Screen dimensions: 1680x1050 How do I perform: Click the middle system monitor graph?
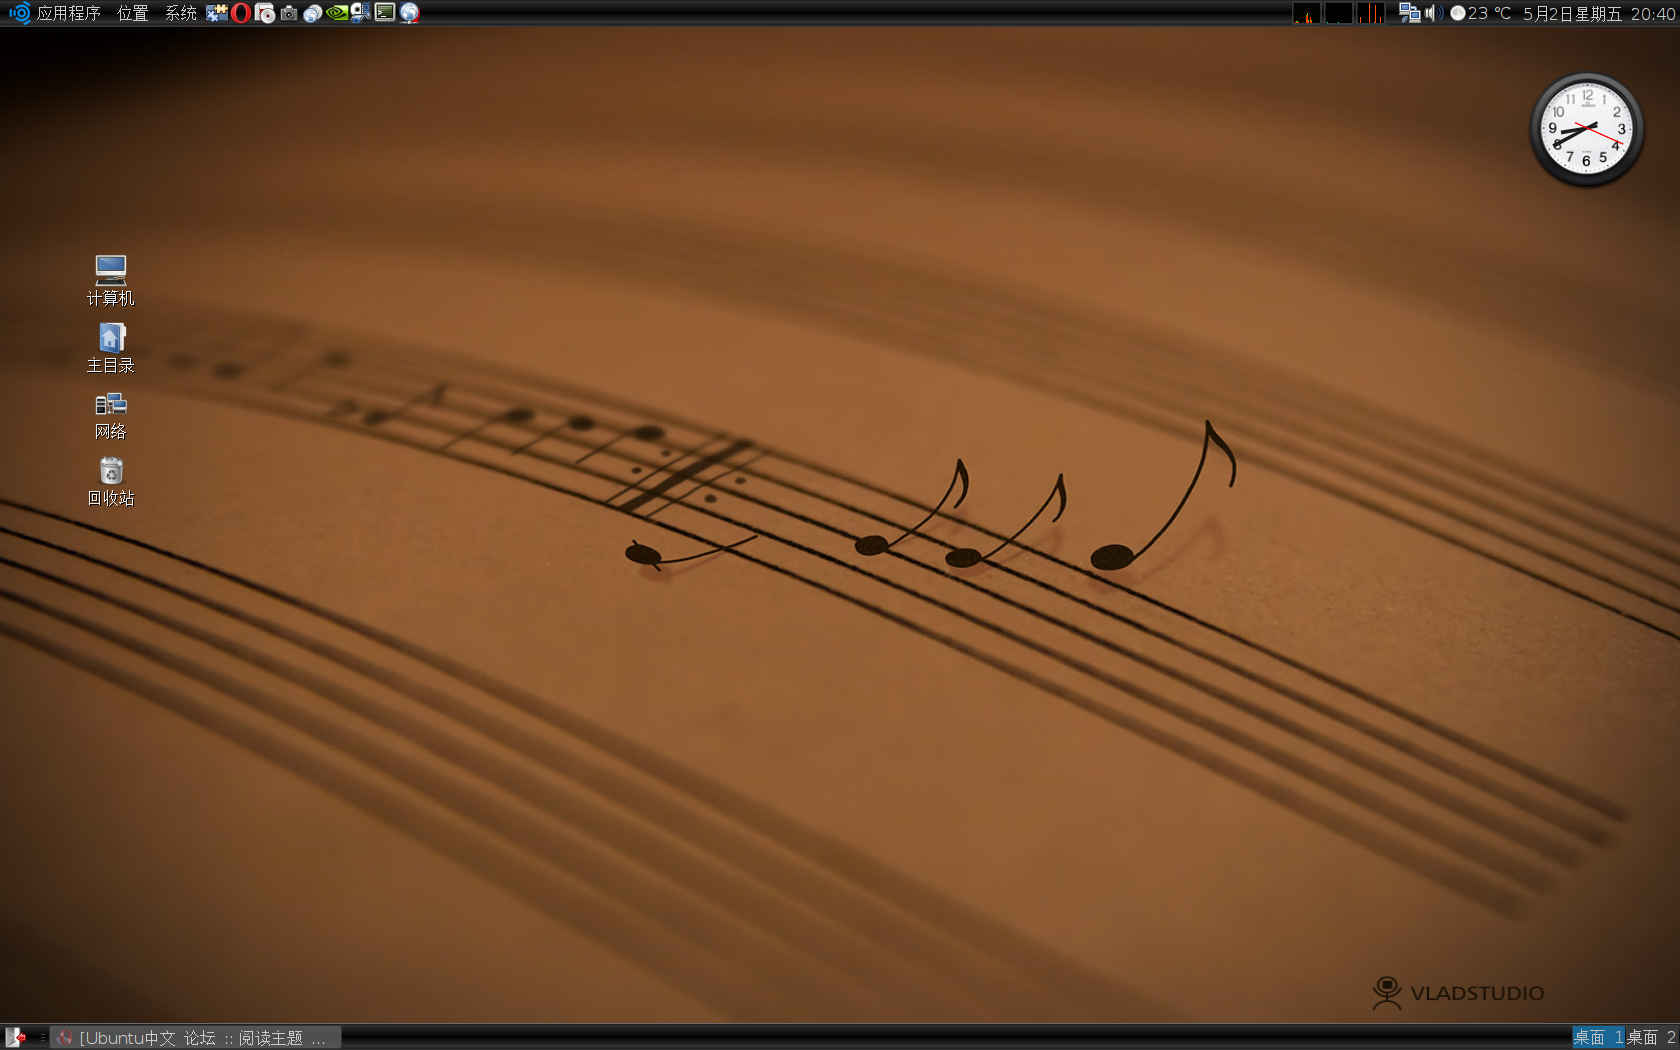1338,13
